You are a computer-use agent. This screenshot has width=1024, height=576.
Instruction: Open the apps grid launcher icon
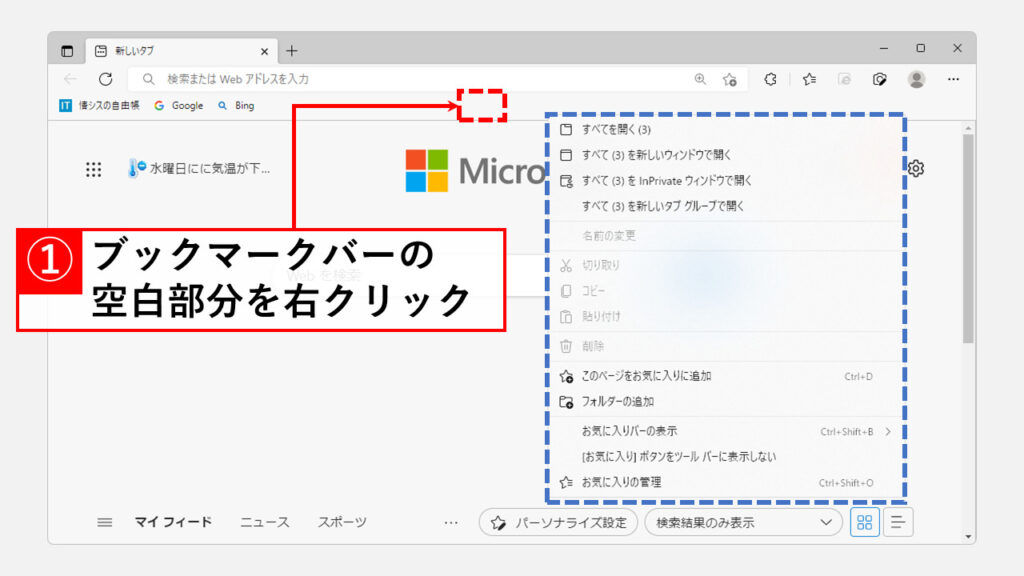coord(93,169)
